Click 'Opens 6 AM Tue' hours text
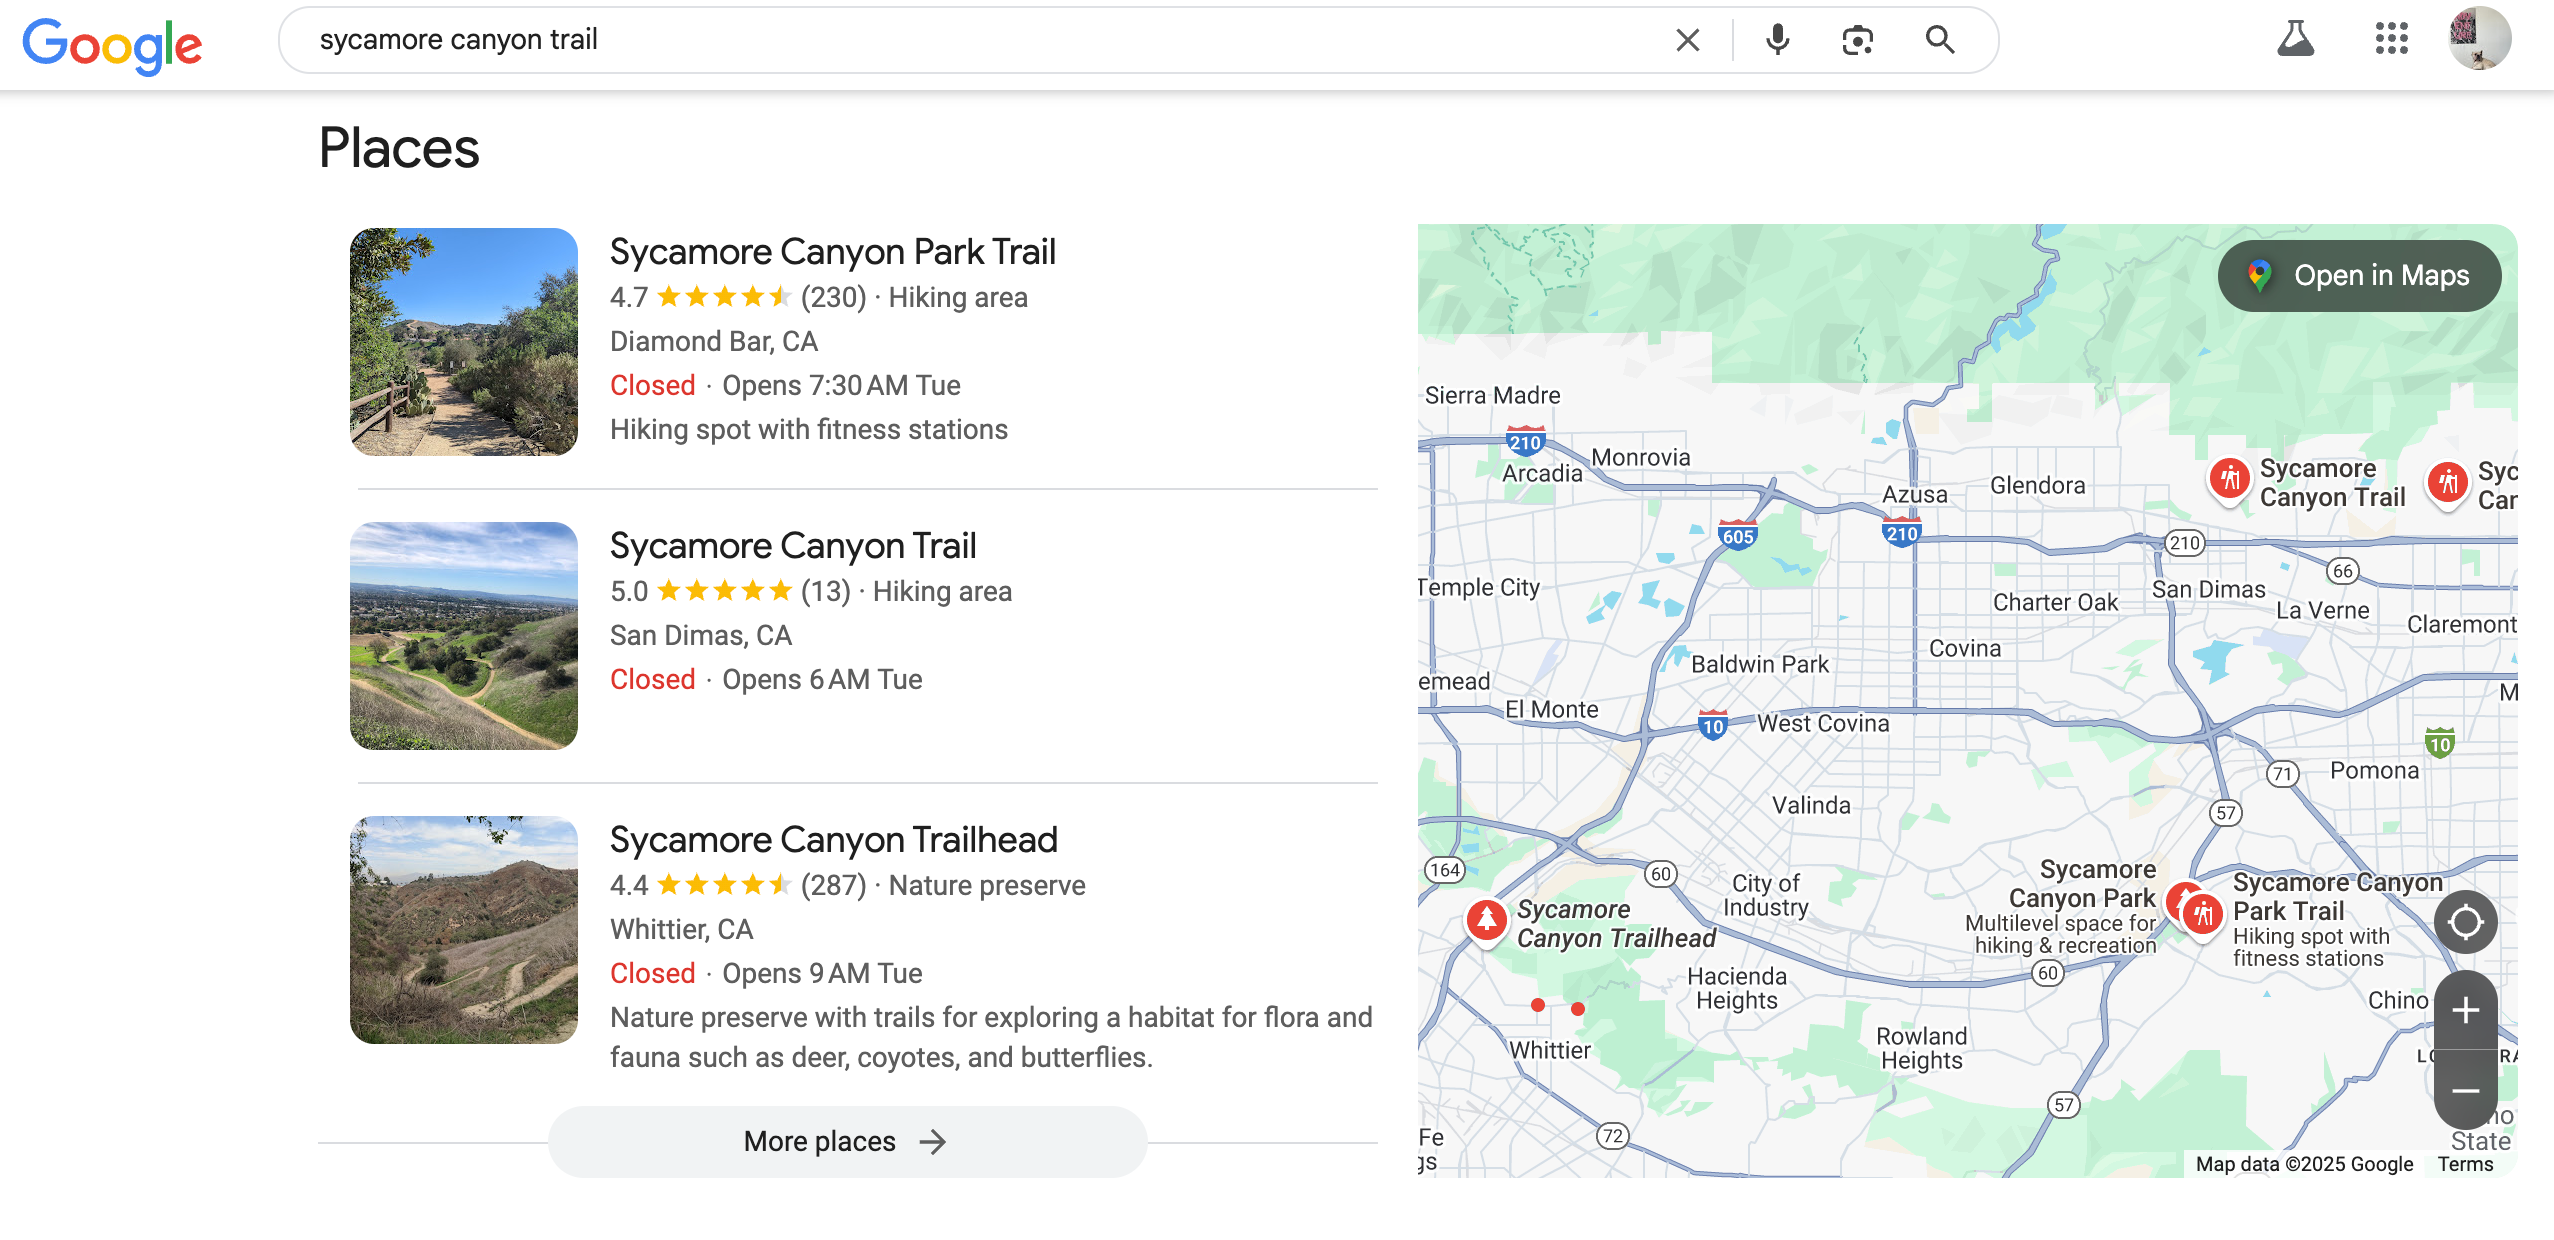This screenshot has width=2554, height=1240. click(822, 680)
